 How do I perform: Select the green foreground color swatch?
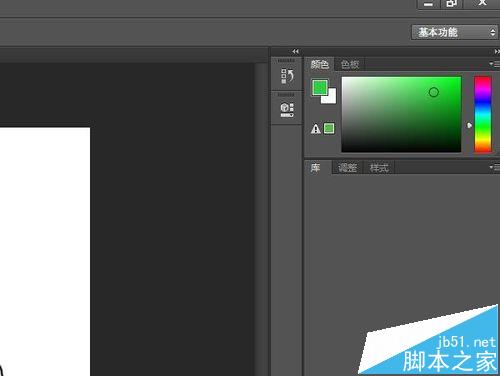320,87
